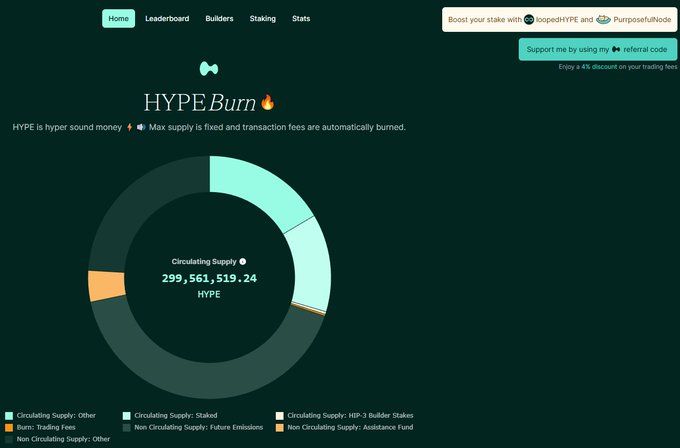
Task: Go to the Builders page
Action: pyautogui.click(x=219, y=19)
